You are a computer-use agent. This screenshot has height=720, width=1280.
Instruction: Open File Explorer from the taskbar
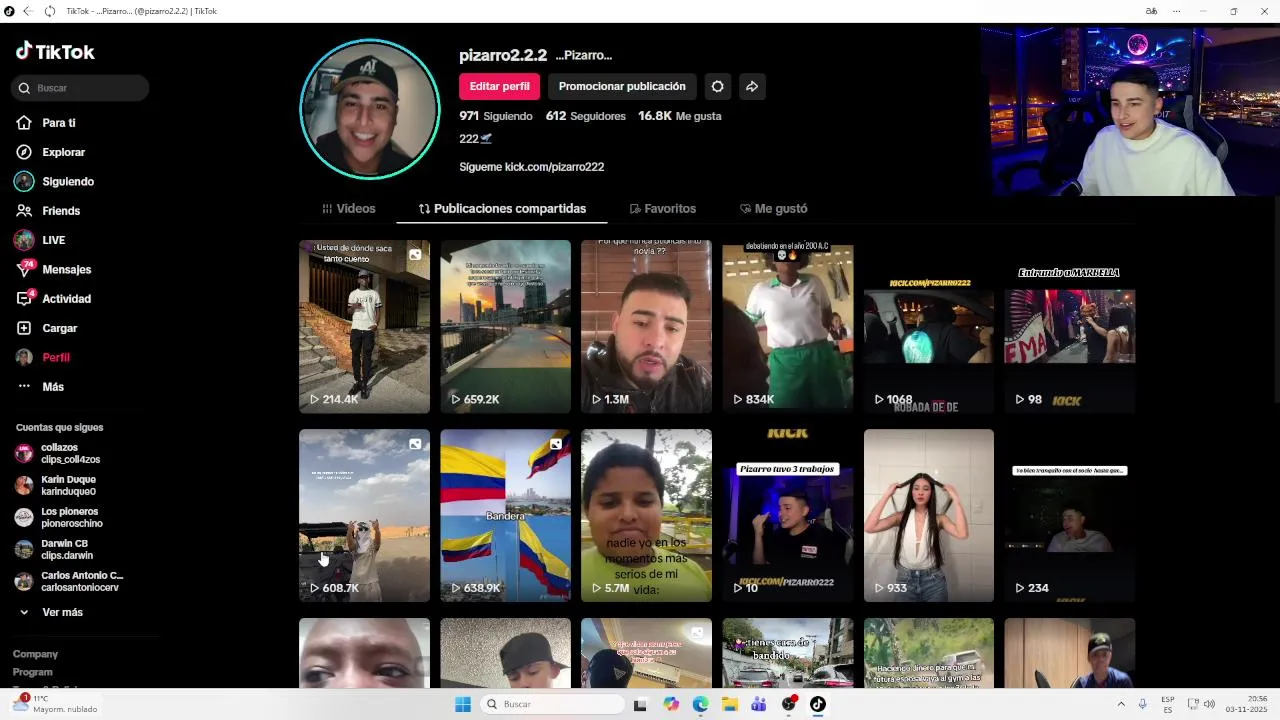730,704
